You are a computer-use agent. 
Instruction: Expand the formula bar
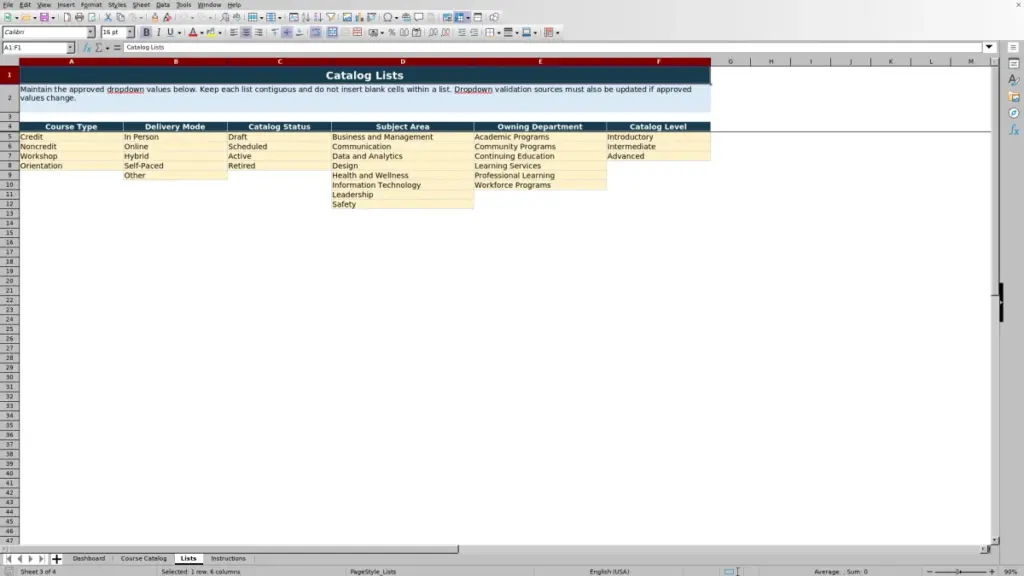coord(989,47)
